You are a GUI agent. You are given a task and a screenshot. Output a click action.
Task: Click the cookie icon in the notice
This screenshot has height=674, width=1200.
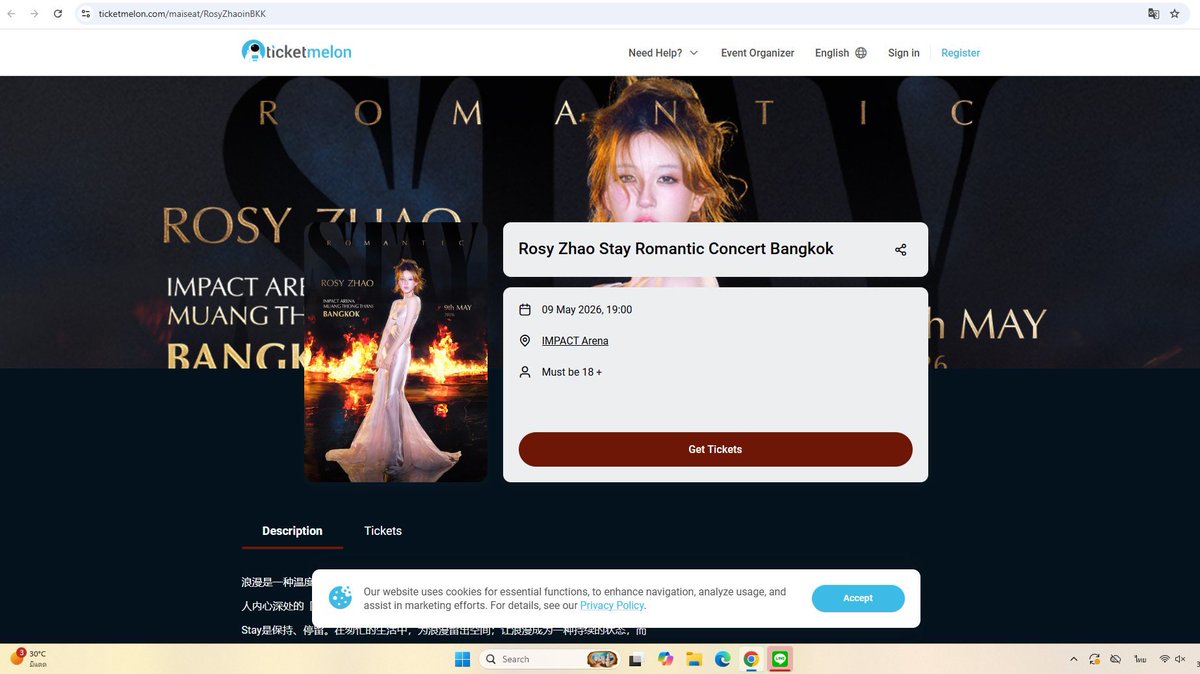click(340, 598)
